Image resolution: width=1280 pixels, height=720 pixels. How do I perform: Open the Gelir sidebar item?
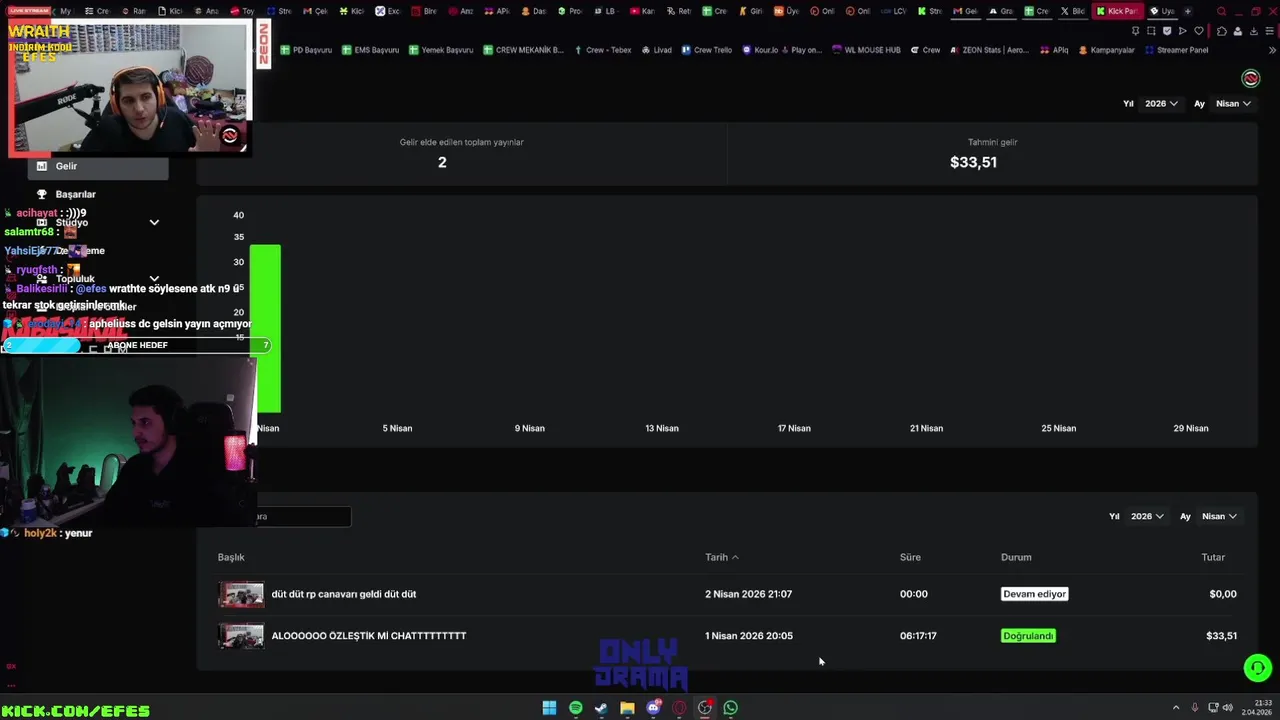[x=97, y=166]
